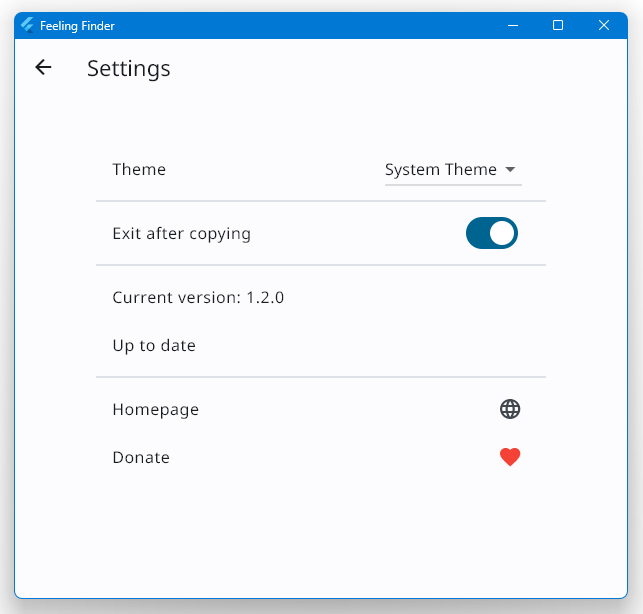Click the Settings page heading
Image resolution: width=643 pixels, height=614 pixels.
click(129, 68)
